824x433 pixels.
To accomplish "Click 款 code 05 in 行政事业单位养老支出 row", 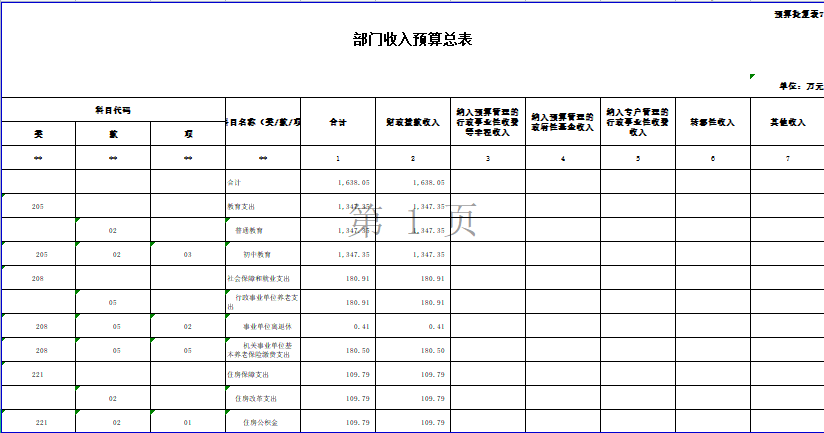I will [113, 303].
